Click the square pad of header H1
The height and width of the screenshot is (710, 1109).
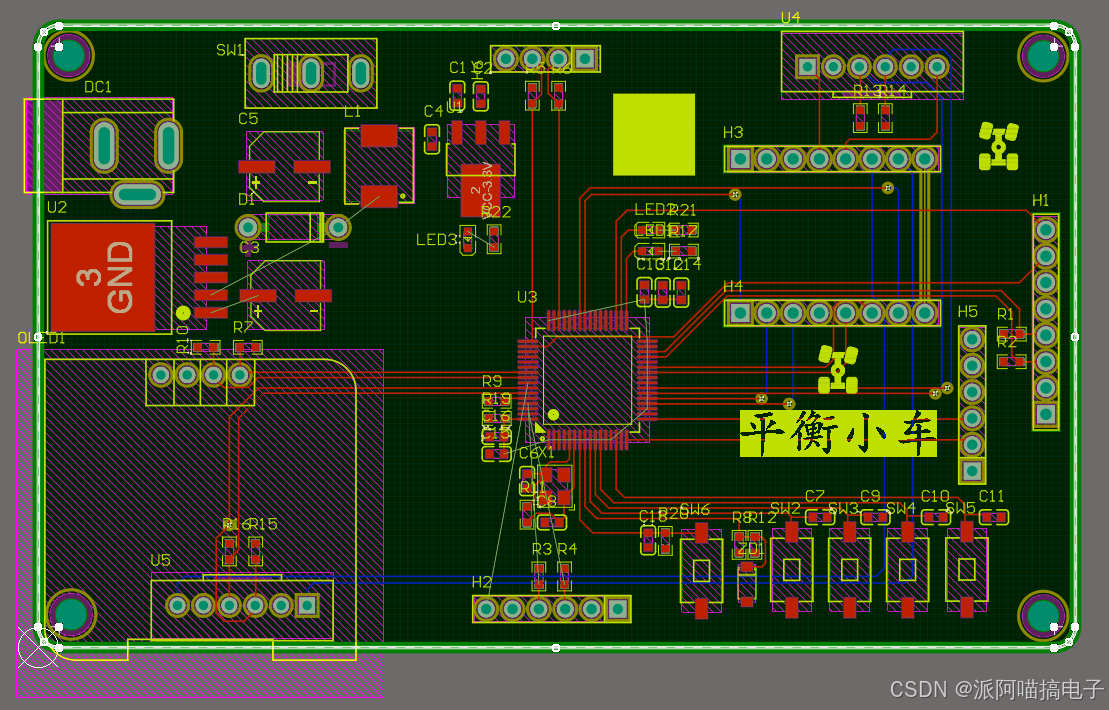pyautogui.click(x=1046, y=414)
